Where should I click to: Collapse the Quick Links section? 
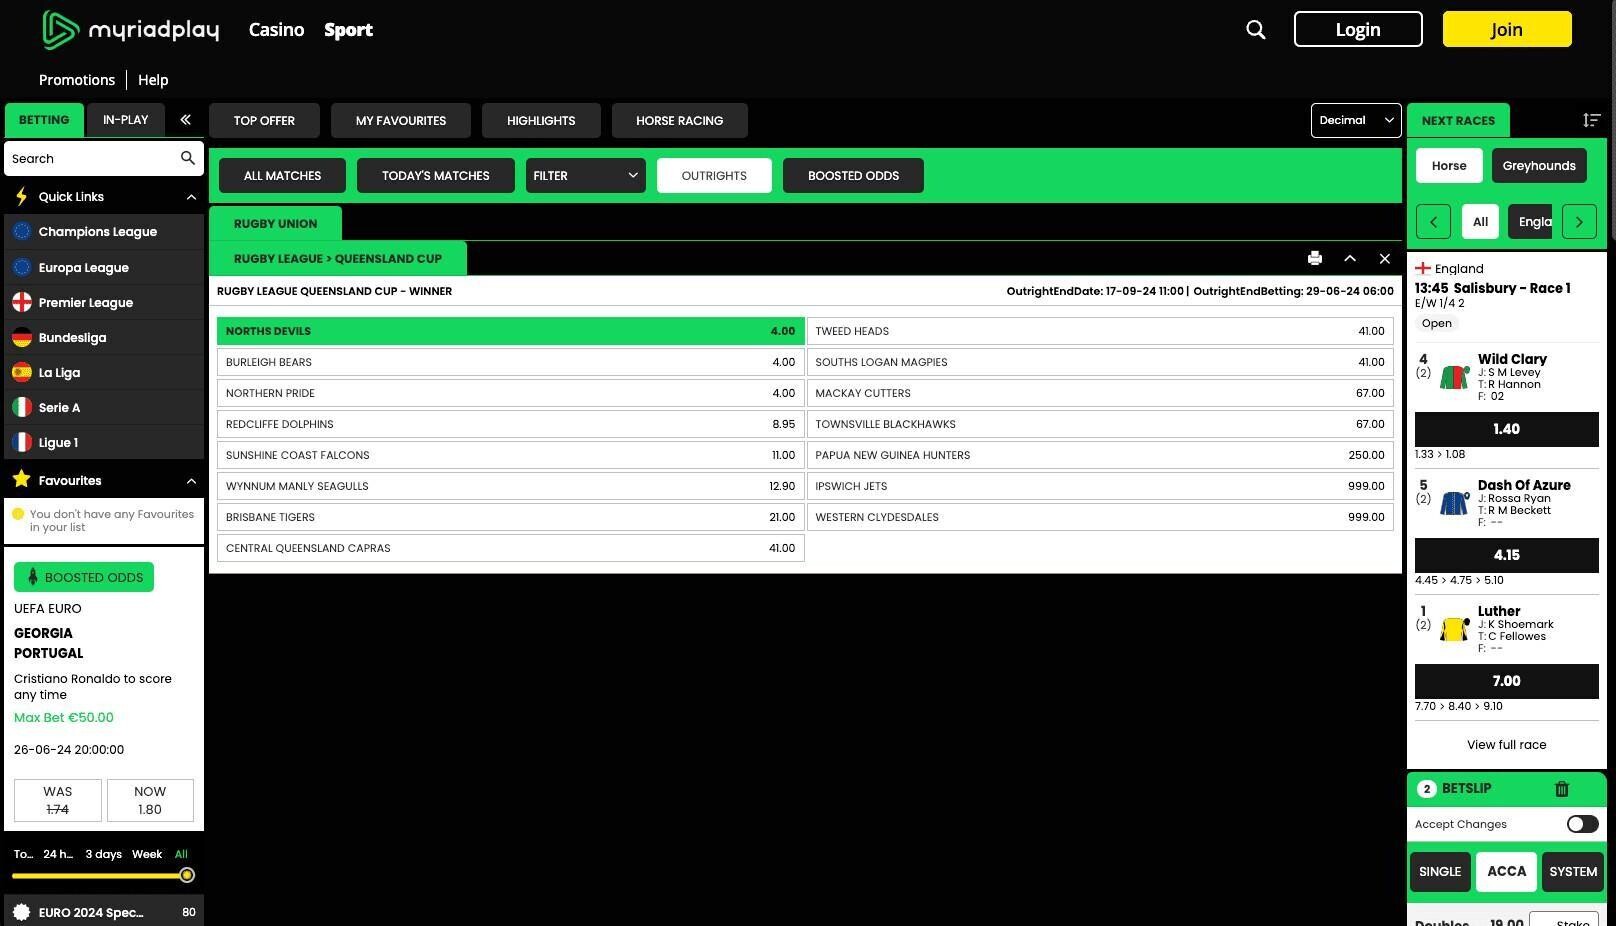coord(191,197)
